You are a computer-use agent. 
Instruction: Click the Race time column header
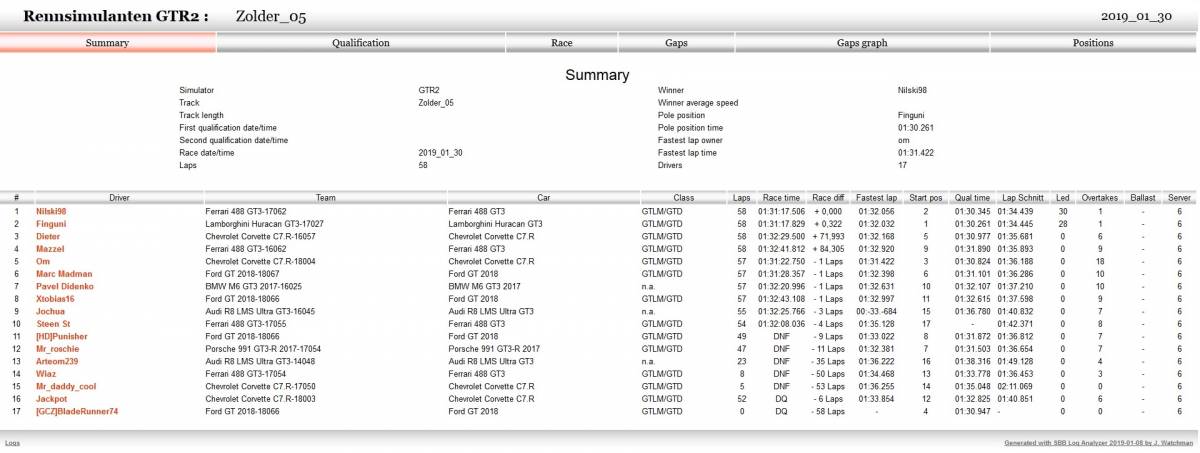[780, 198]
